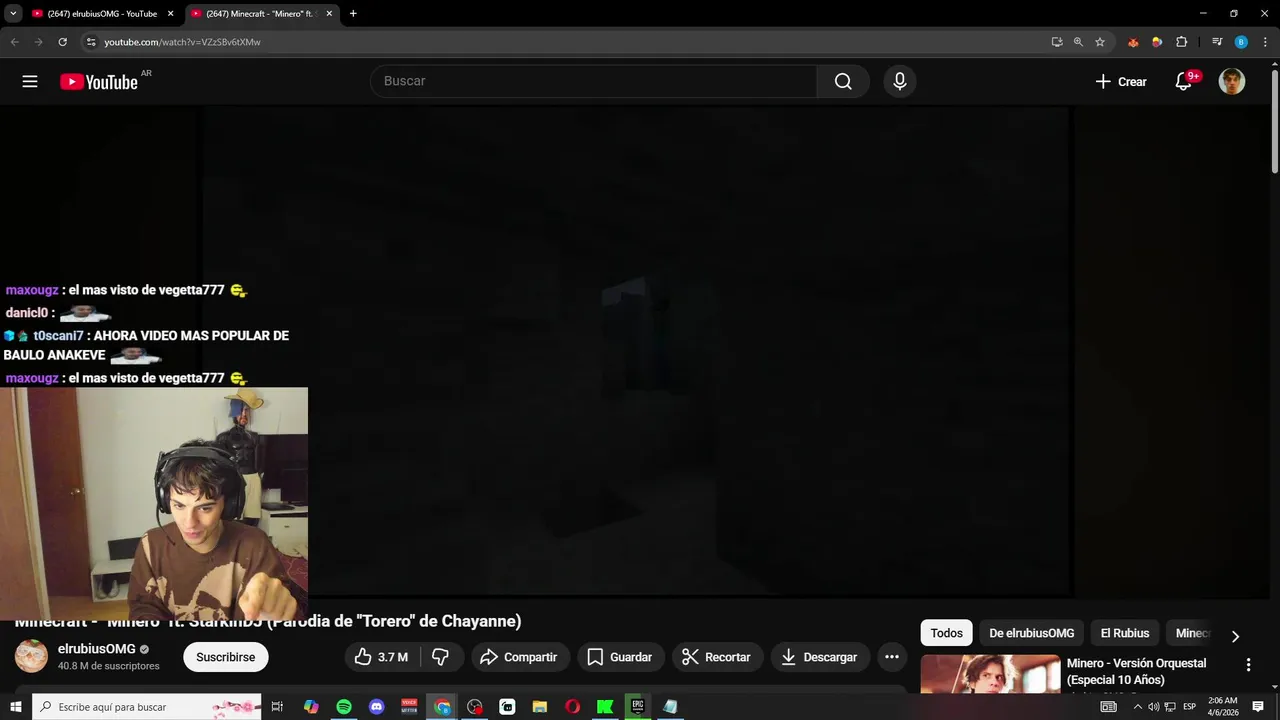The width and height of the screenshot is (1280, 720).
Task: Like the video showing 3.7 M
Action: pos(381,657)
